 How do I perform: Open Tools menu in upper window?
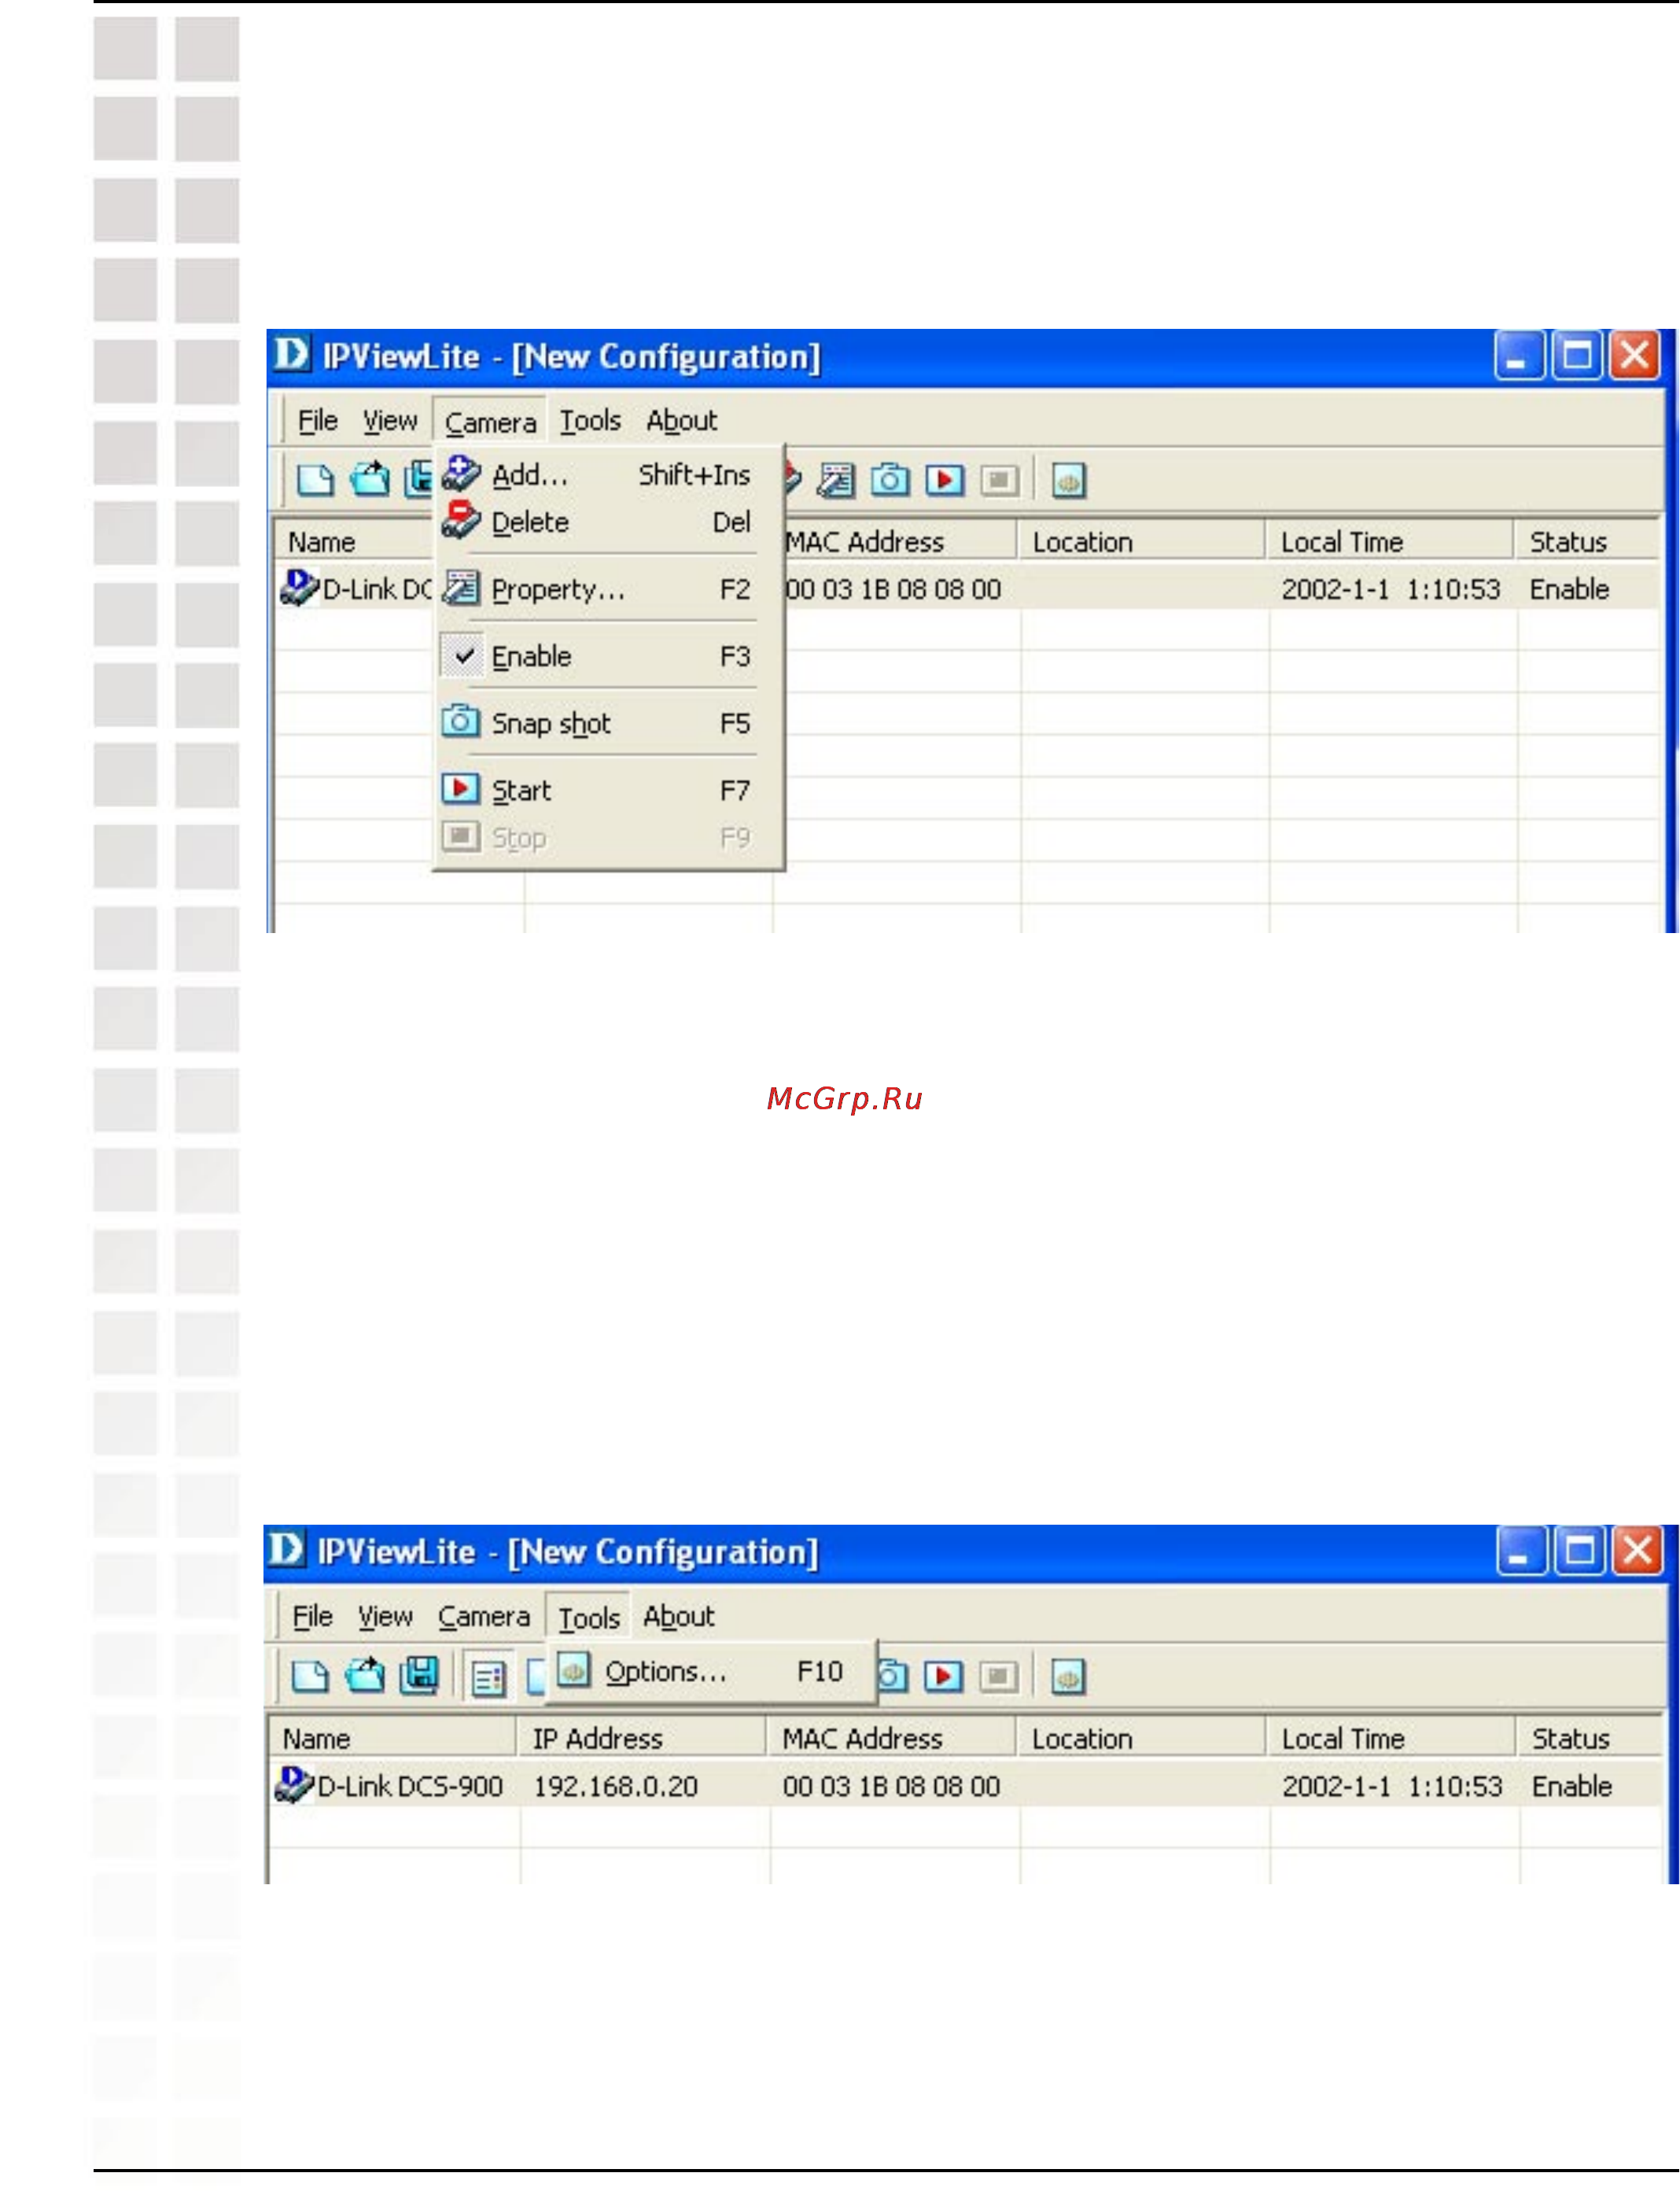click(590, 421)
